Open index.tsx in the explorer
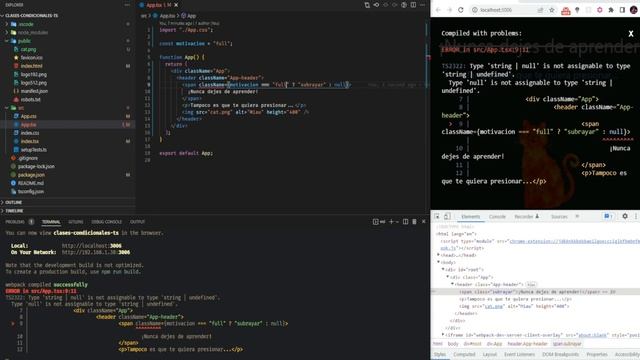This screenshot has height=360, width=640. [30, 141]
